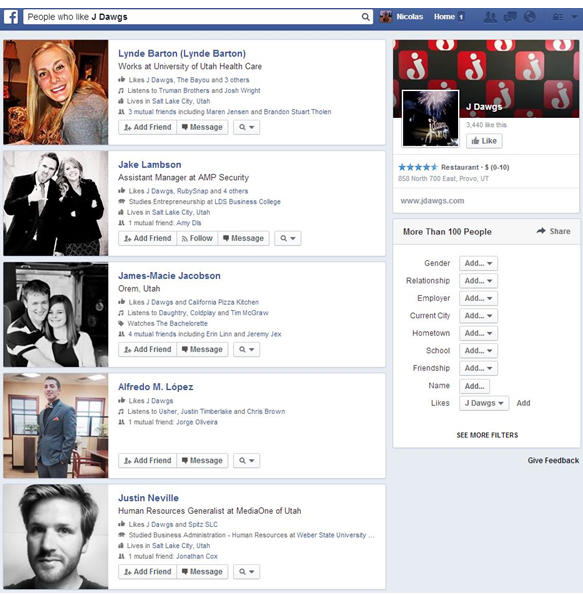Click the J Dawgs star rating

click(418, 167)
